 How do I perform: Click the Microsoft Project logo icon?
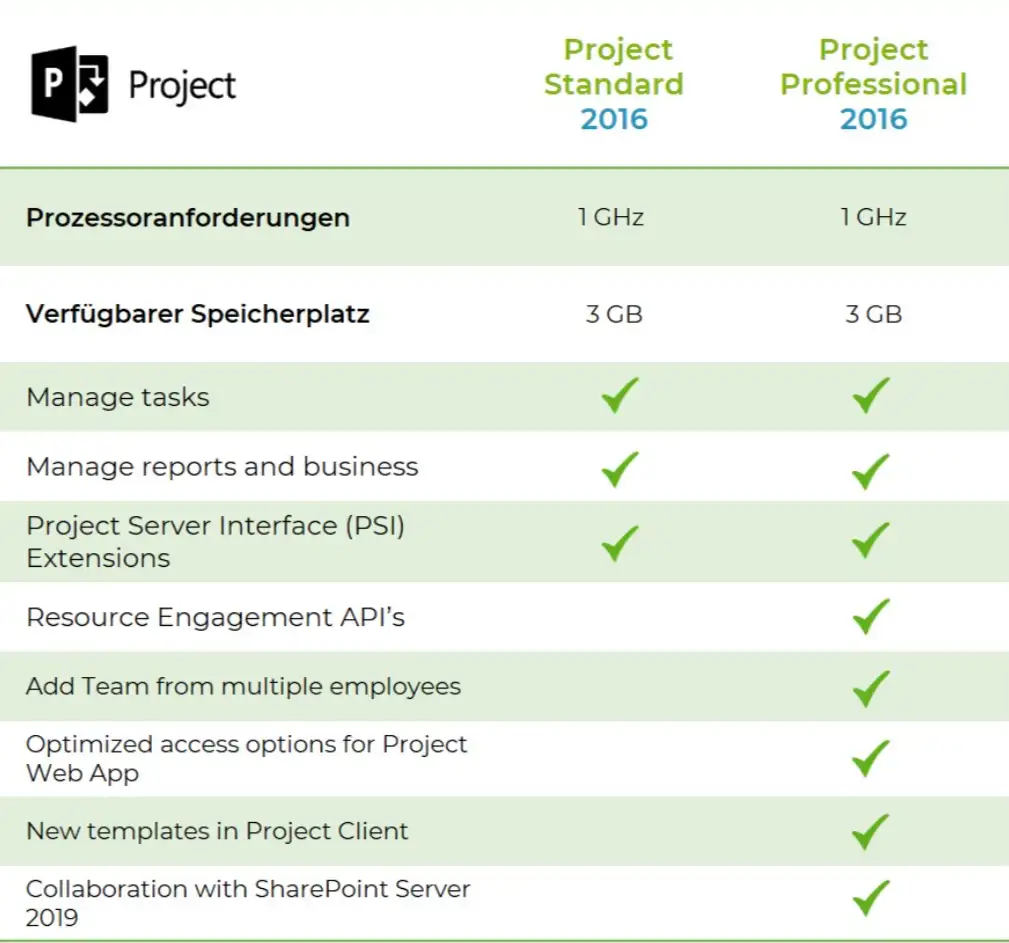click(69, 86)
